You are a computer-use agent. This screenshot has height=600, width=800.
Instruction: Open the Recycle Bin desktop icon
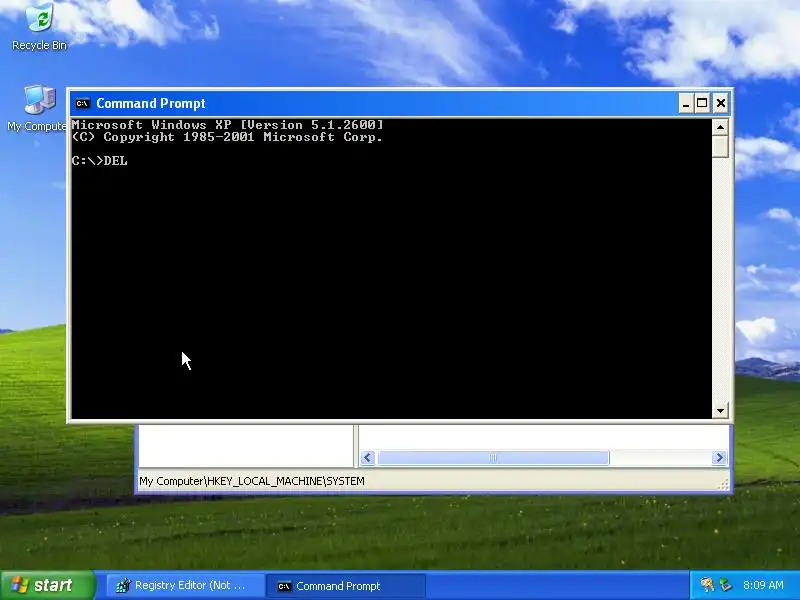click(39, 27)
